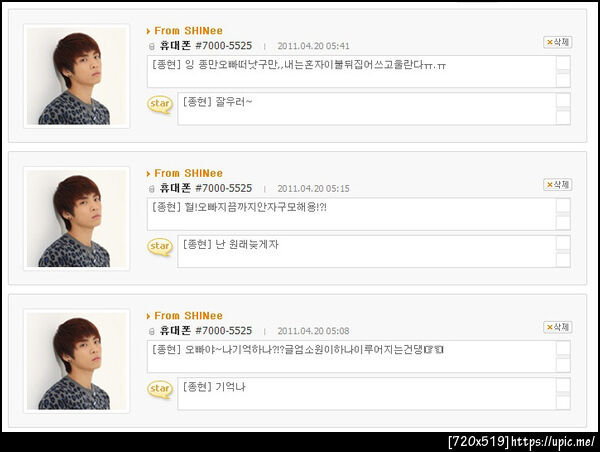Open the profile photo in the 05:41 message
Image resolution: width=600 pixels, height=452 pixels.
77,76
